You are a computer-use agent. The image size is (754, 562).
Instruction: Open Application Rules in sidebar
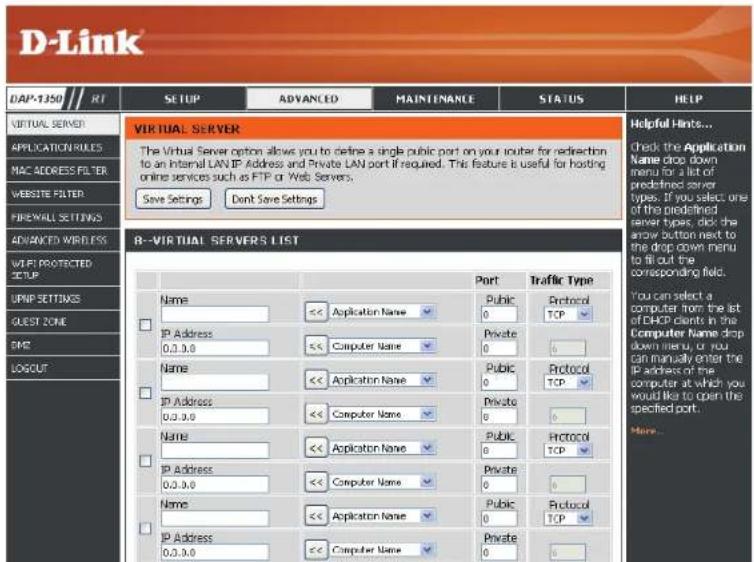tap(63, 148)
